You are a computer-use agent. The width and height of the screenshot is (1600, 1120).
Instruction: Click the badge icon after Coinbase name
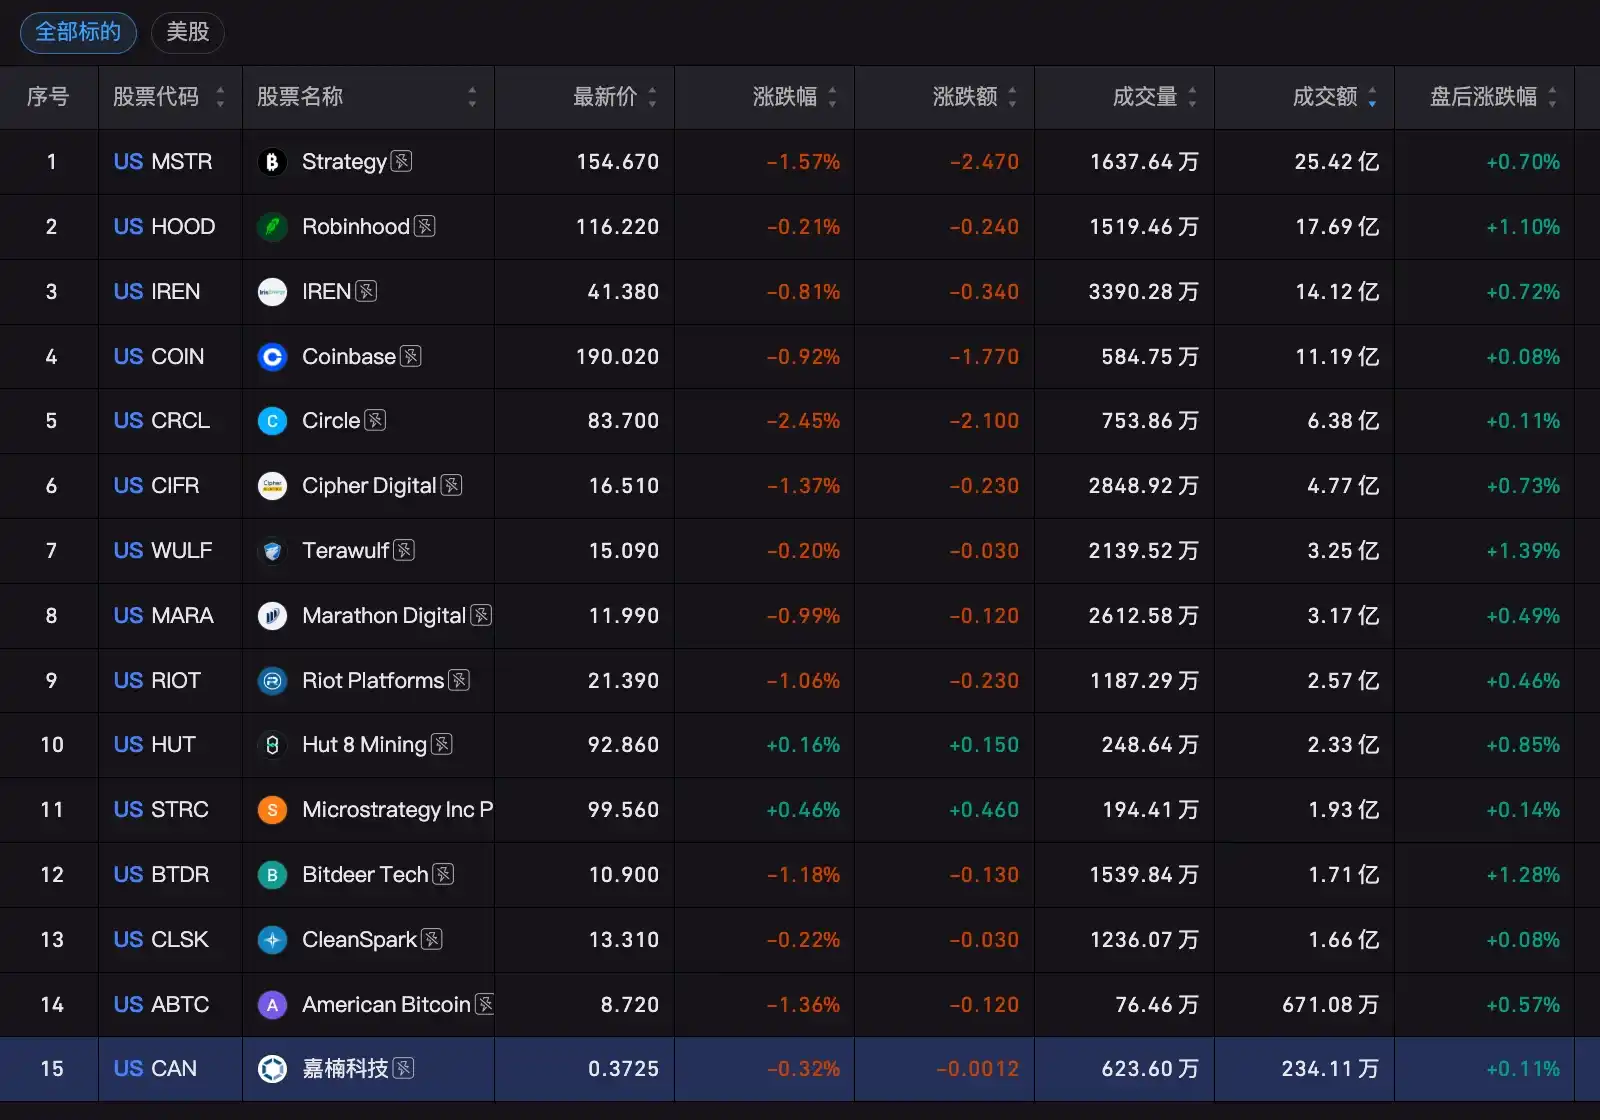411,356
